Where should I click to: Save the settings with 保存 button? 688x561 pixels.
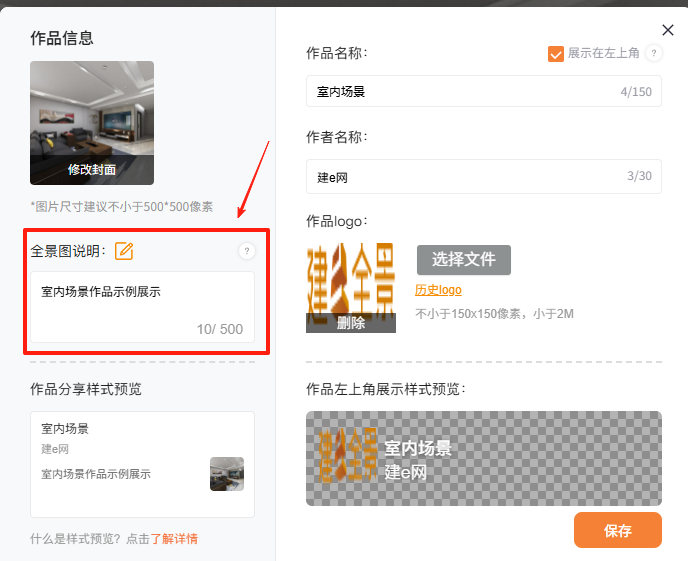click(x=617, y=530)
